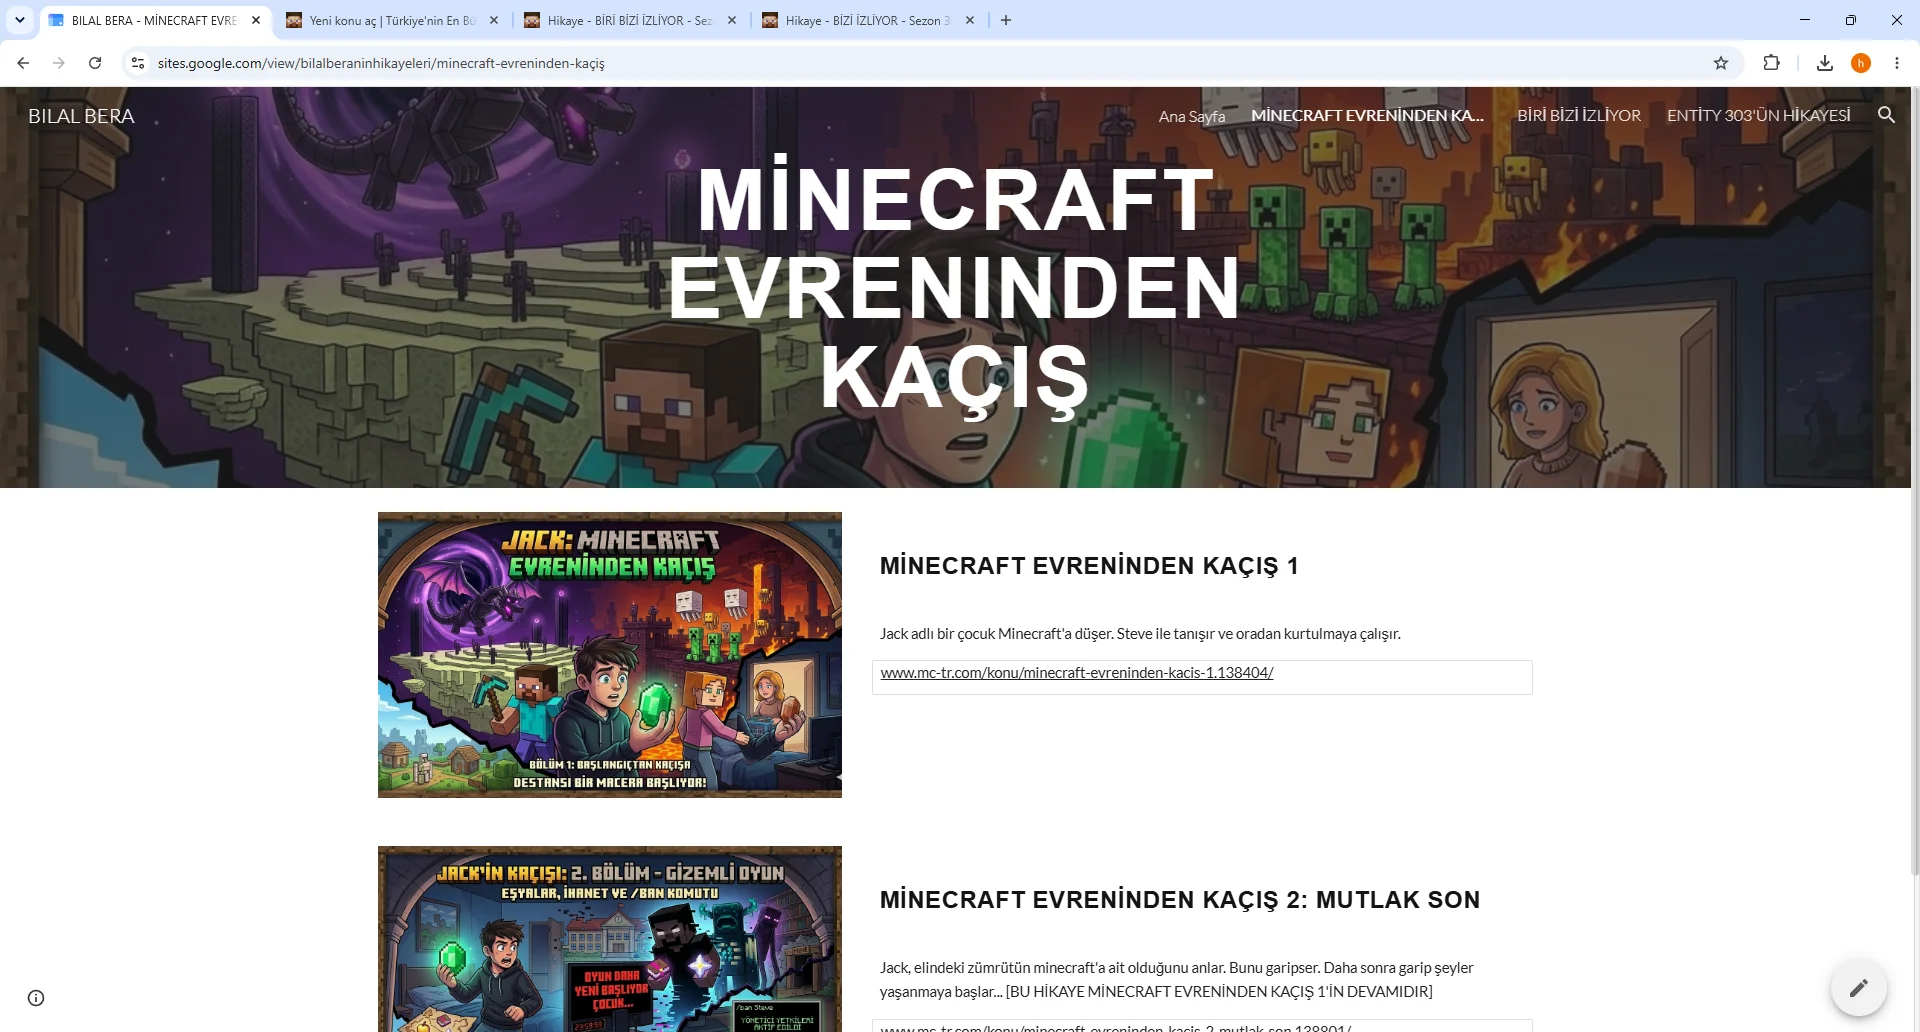Click the address bar URL field
The width and height of the screenshot is (1920, 1032).
pos(930,63)
